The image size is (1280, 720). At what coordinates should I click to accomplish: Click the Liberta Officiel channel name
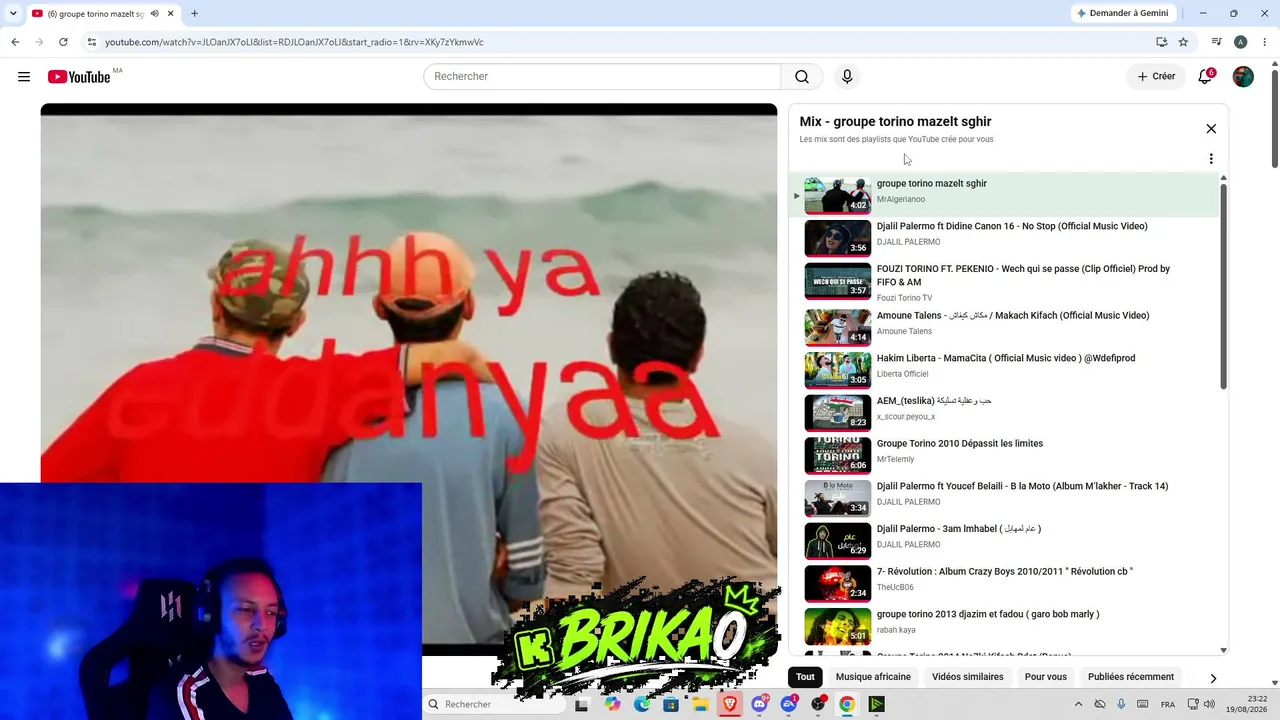pos(903,374)
